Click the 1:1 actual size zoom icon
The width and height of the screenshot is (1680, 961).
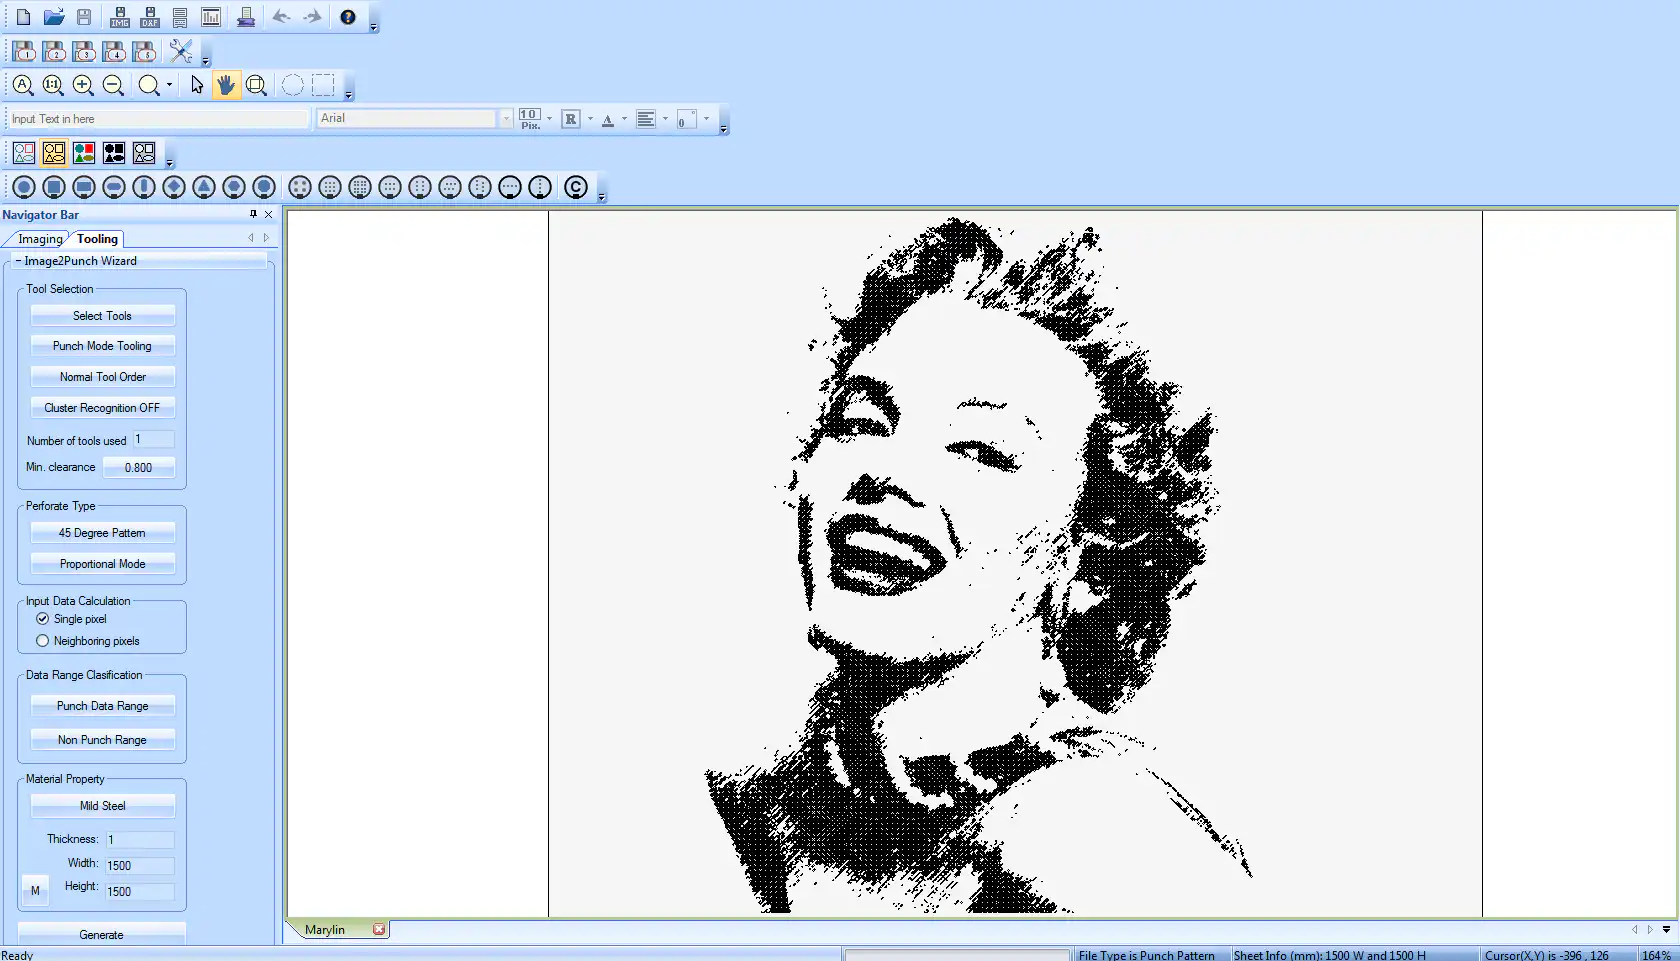(x=53, y=85)
